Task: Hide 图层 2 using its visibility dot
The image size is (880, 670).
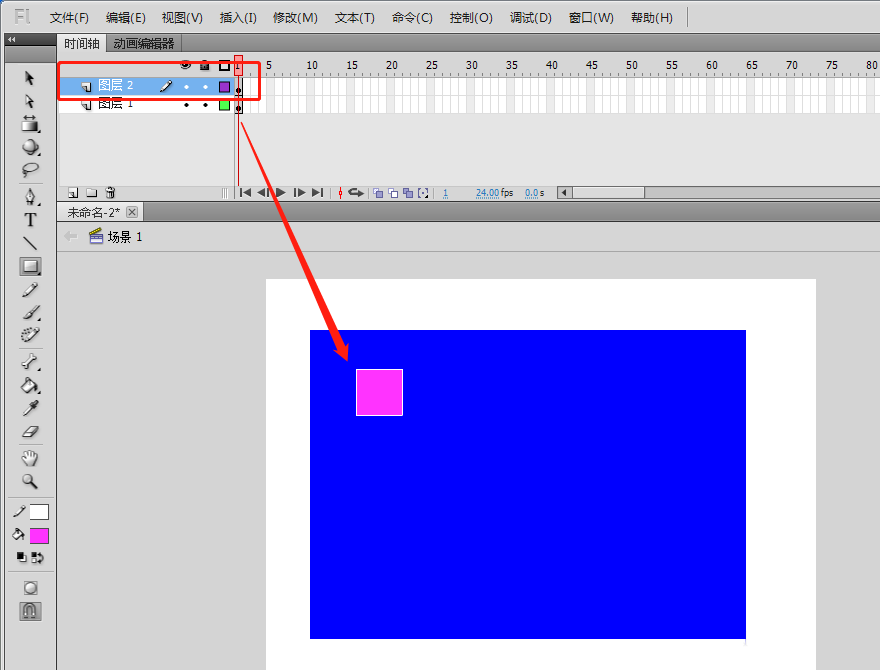Action: [x=186, y=86]
